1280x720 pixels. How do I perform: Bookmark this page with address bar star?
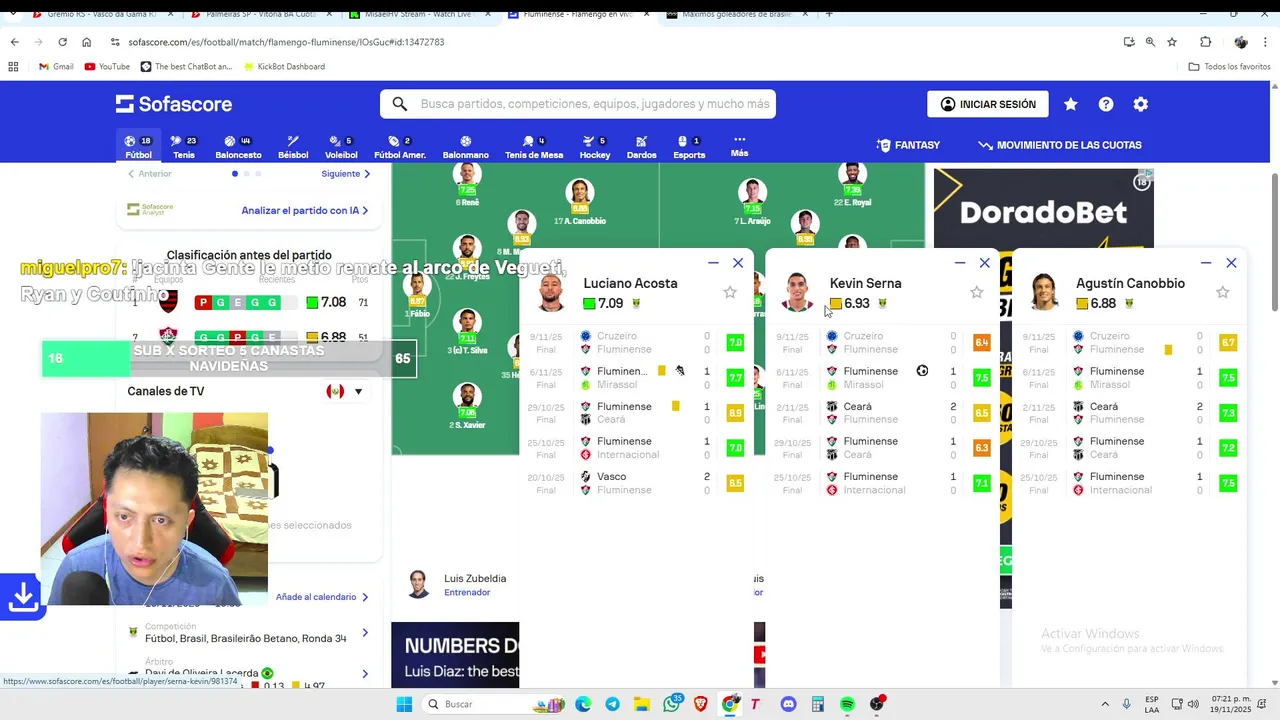1172,42
